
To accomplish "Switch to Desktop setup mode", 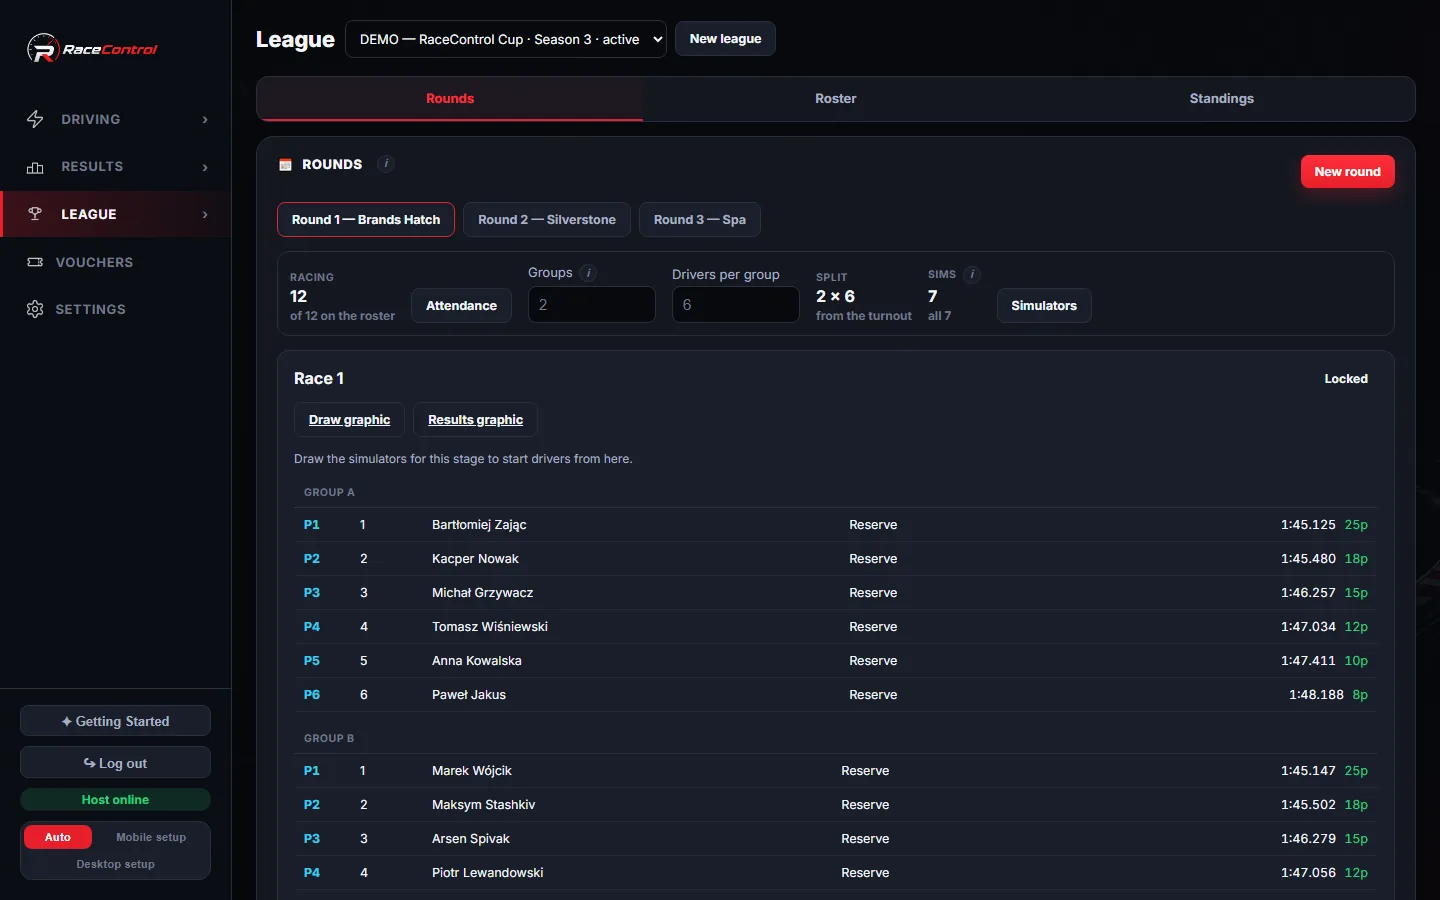I will (116, 864).
